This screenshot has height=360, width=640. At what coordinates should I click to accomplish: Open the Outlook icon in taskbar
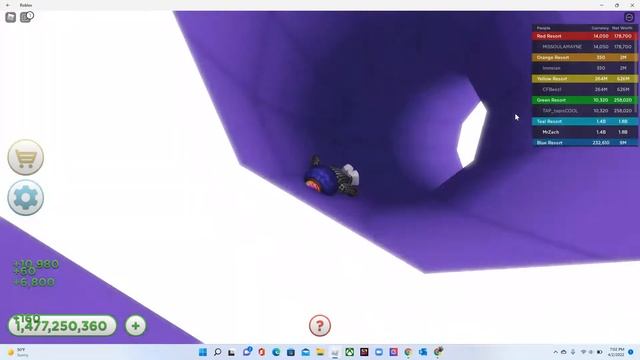coord(423,352)
